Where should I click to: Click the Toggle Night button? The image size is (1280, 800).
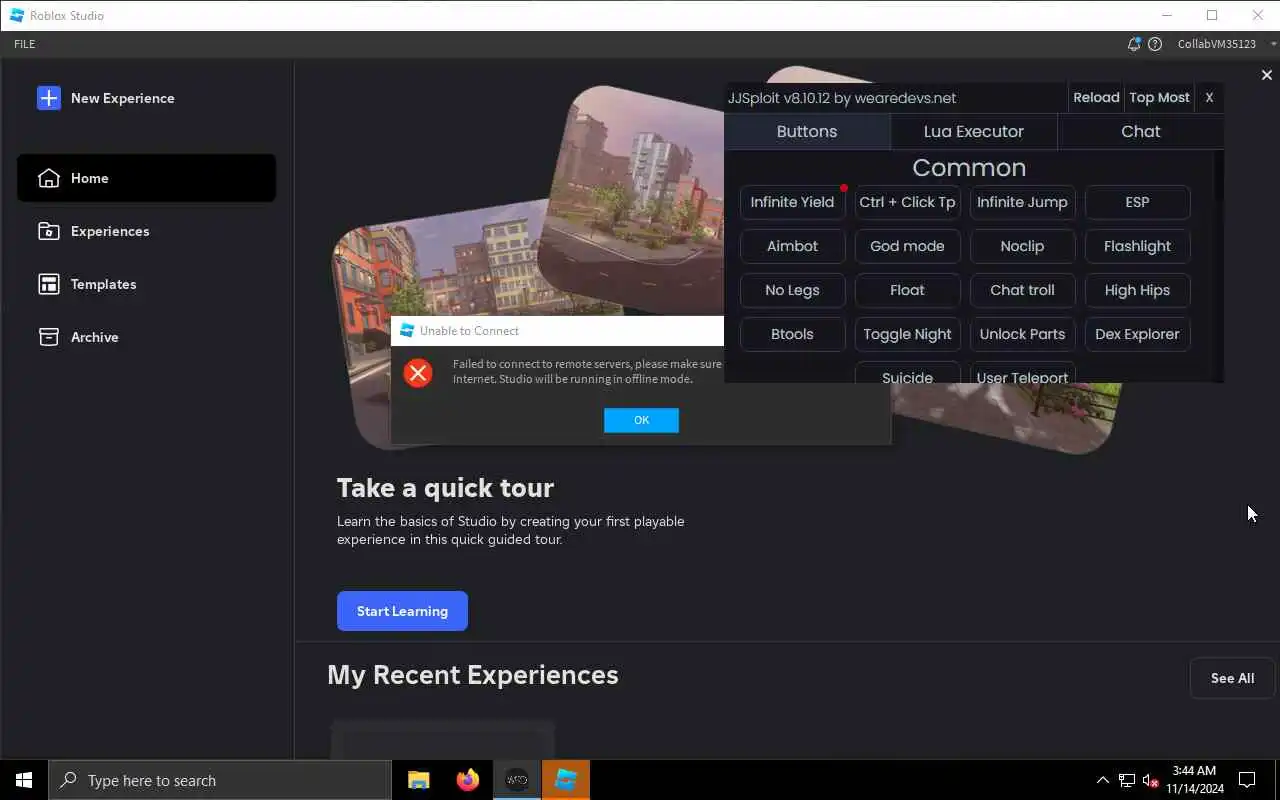(x=907, y=334)
